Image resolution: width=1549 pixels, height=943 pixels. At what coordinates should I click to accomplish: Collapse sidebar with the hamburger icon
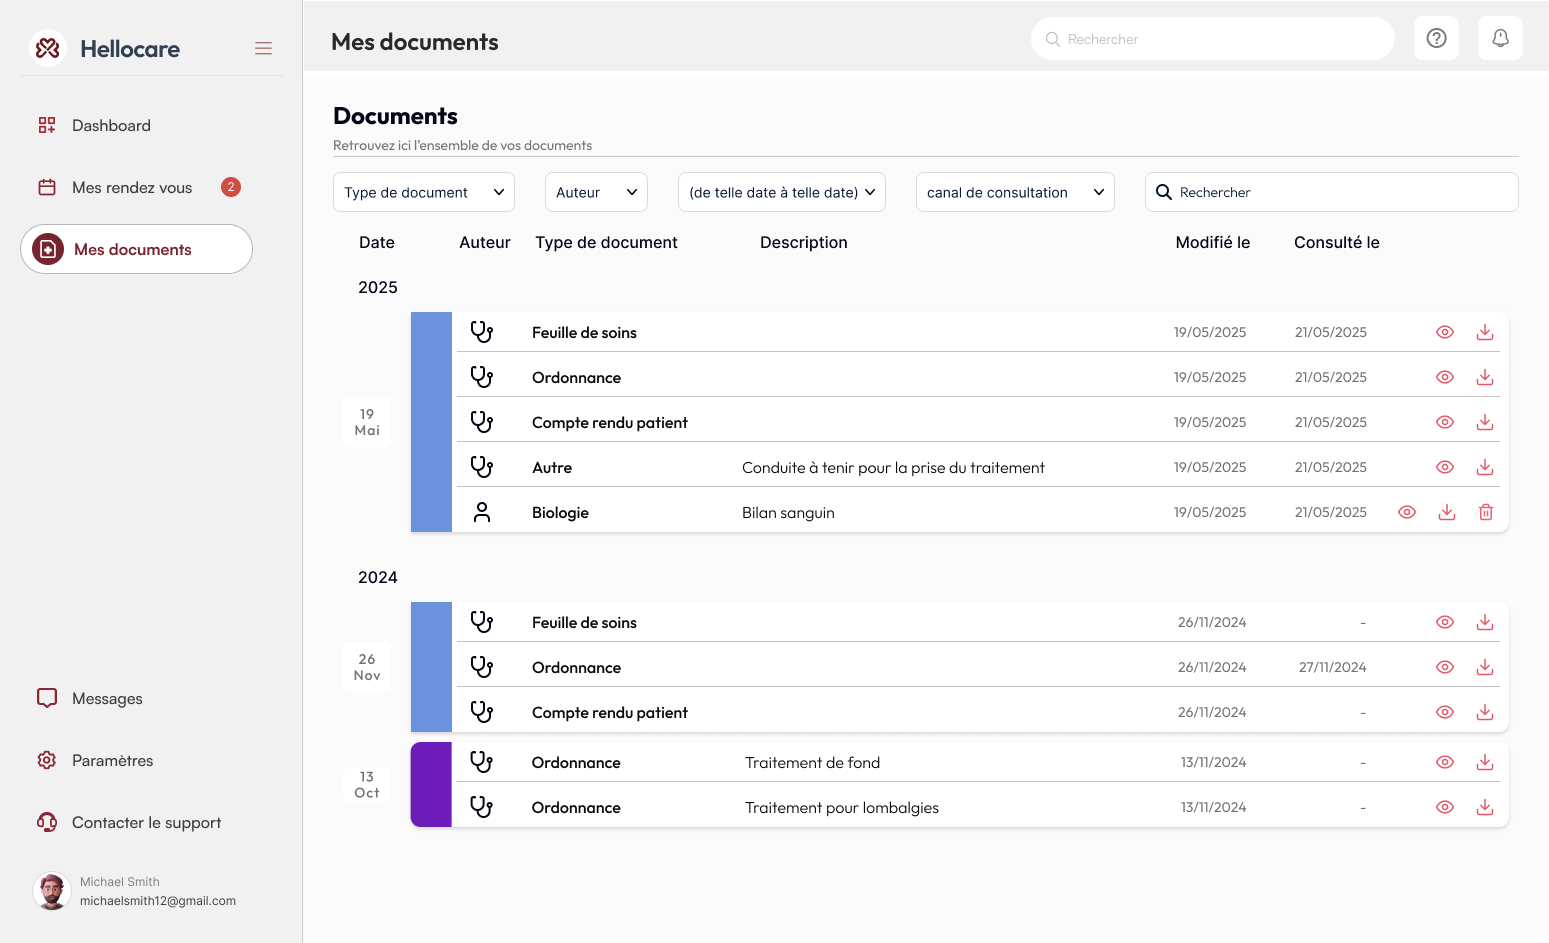tap(263, 48)
